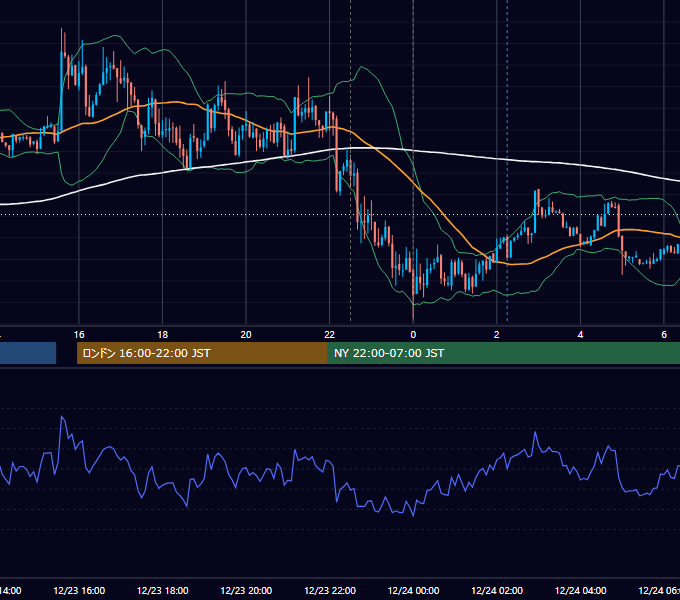Click the NY 22:00-07:00 JST session bar
Screen dimensions: 680x600
[503, 353]
